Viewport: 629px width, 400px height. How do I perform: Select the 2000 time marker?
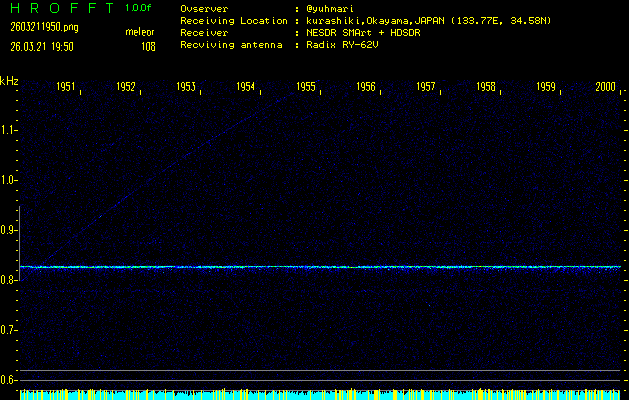point(605,87)
